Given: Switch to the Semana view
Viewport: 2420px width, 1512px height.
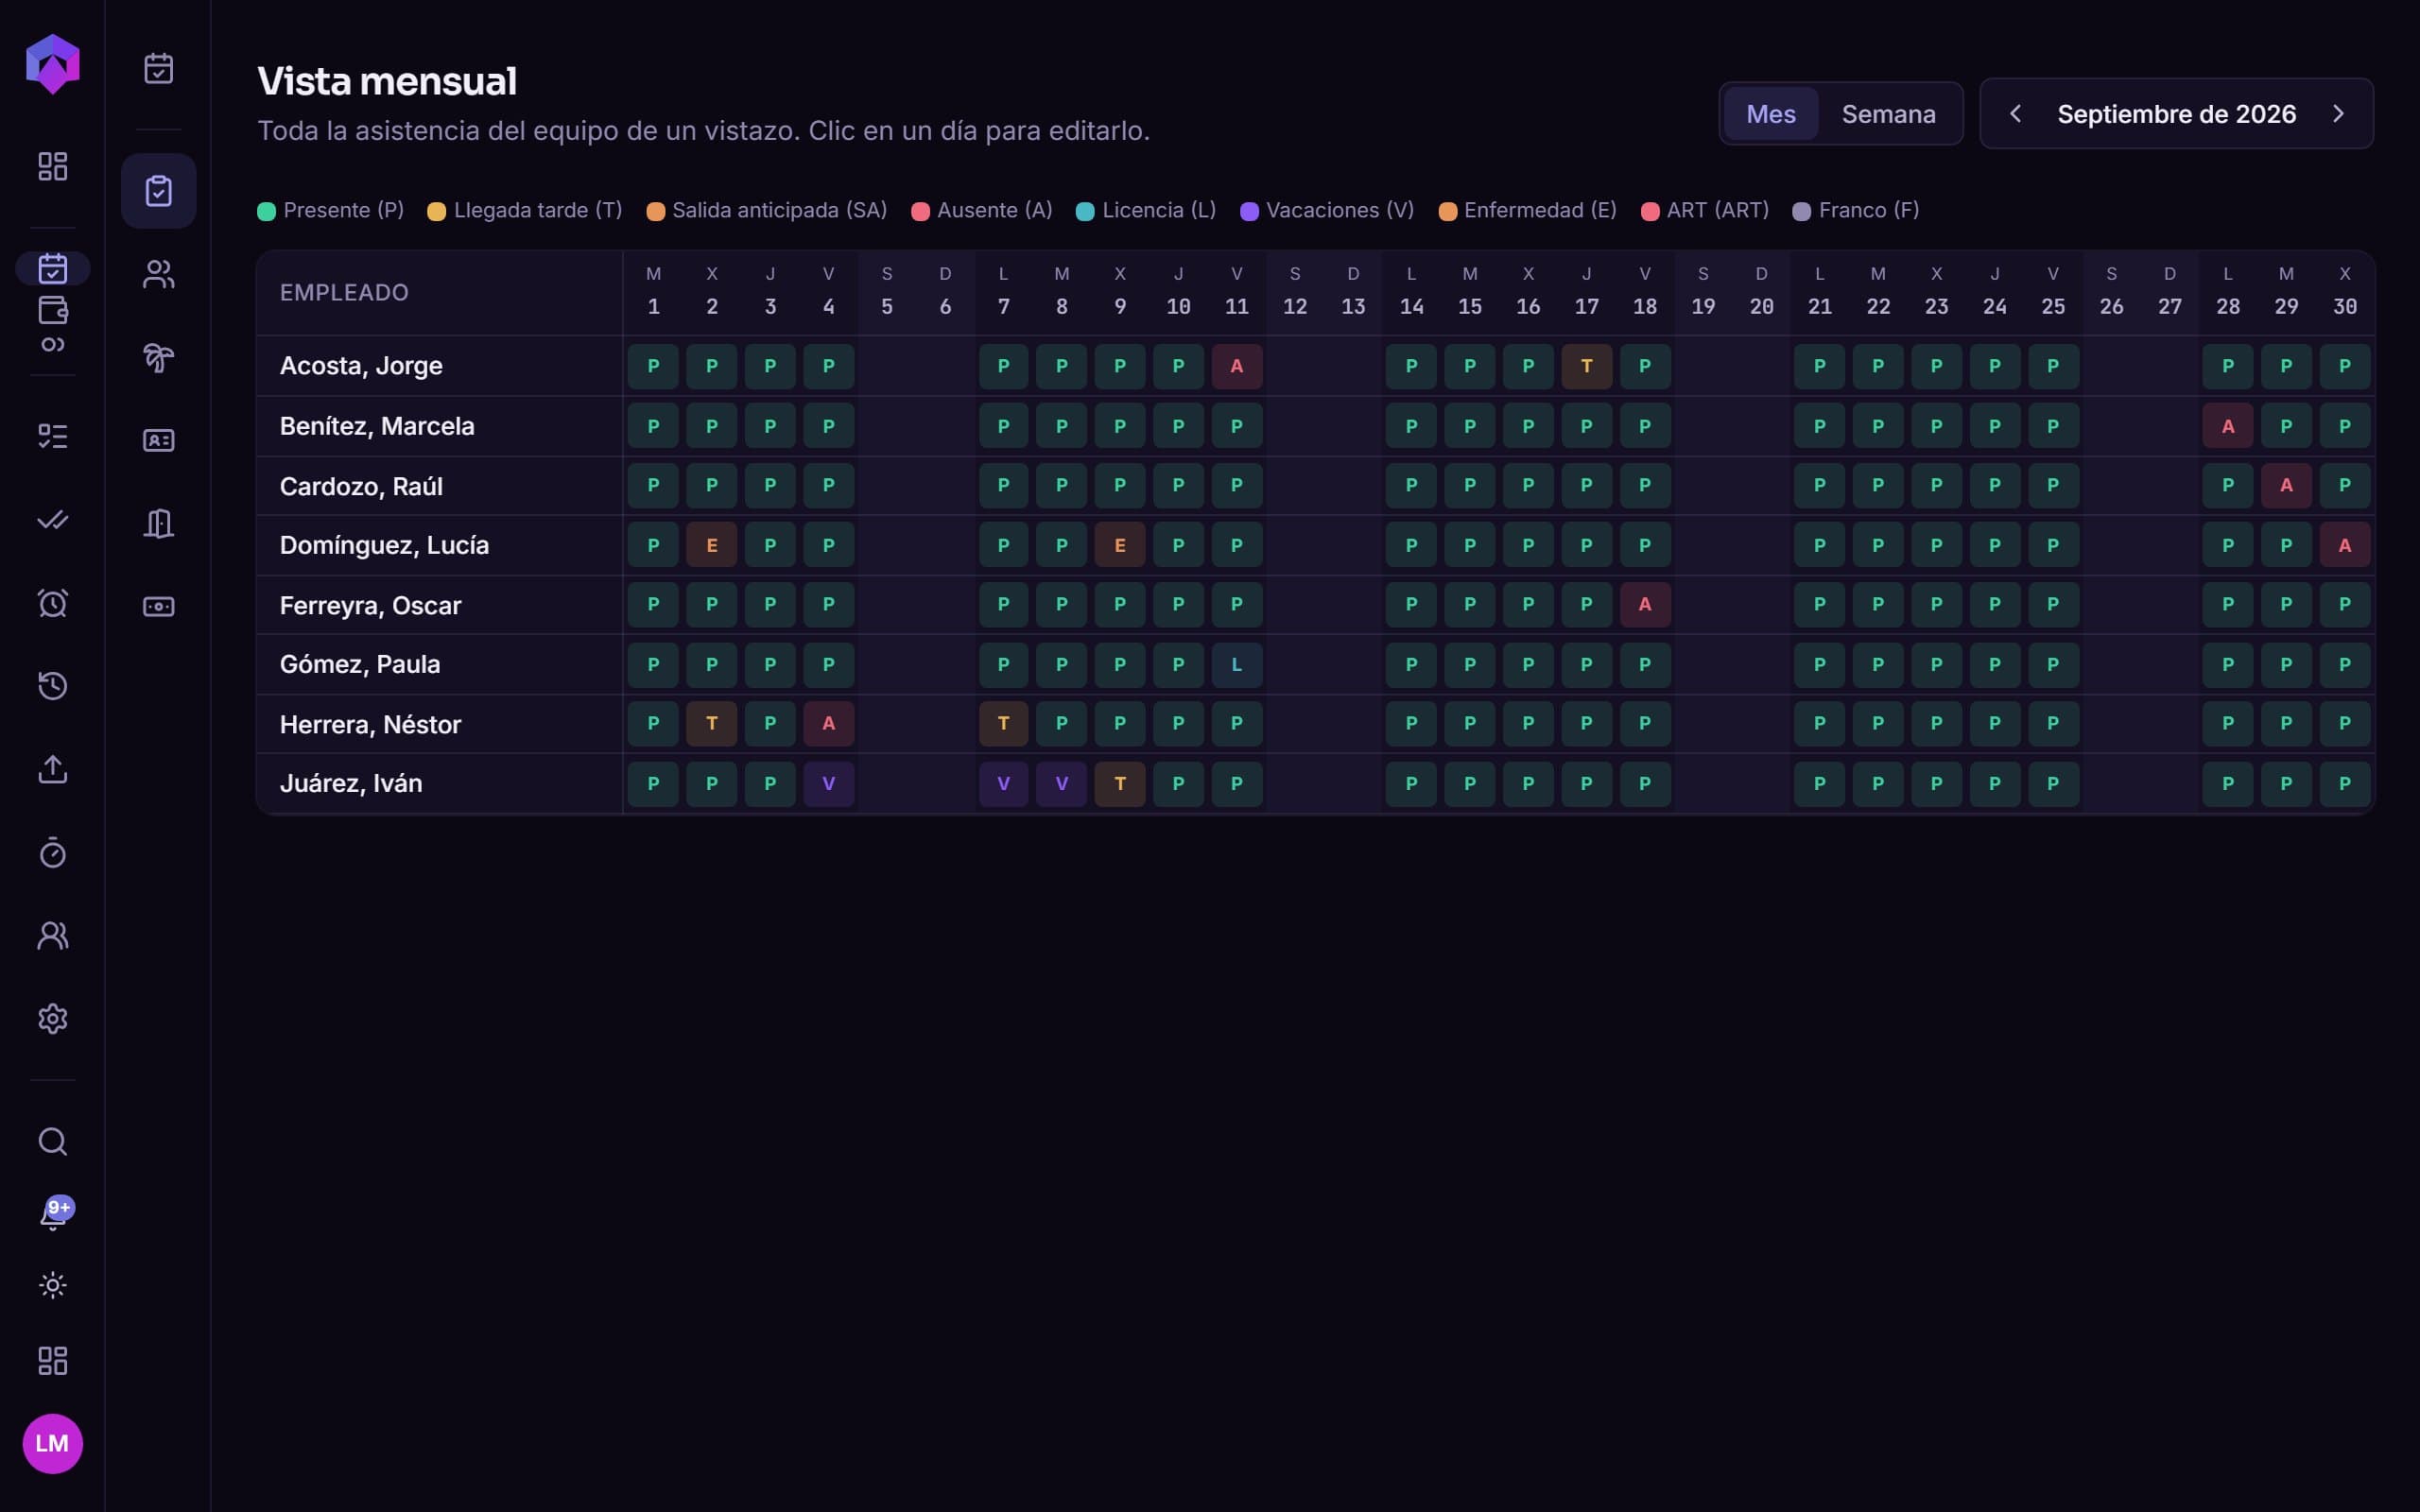Looking at the screenshot, I should click(1888, 114).
